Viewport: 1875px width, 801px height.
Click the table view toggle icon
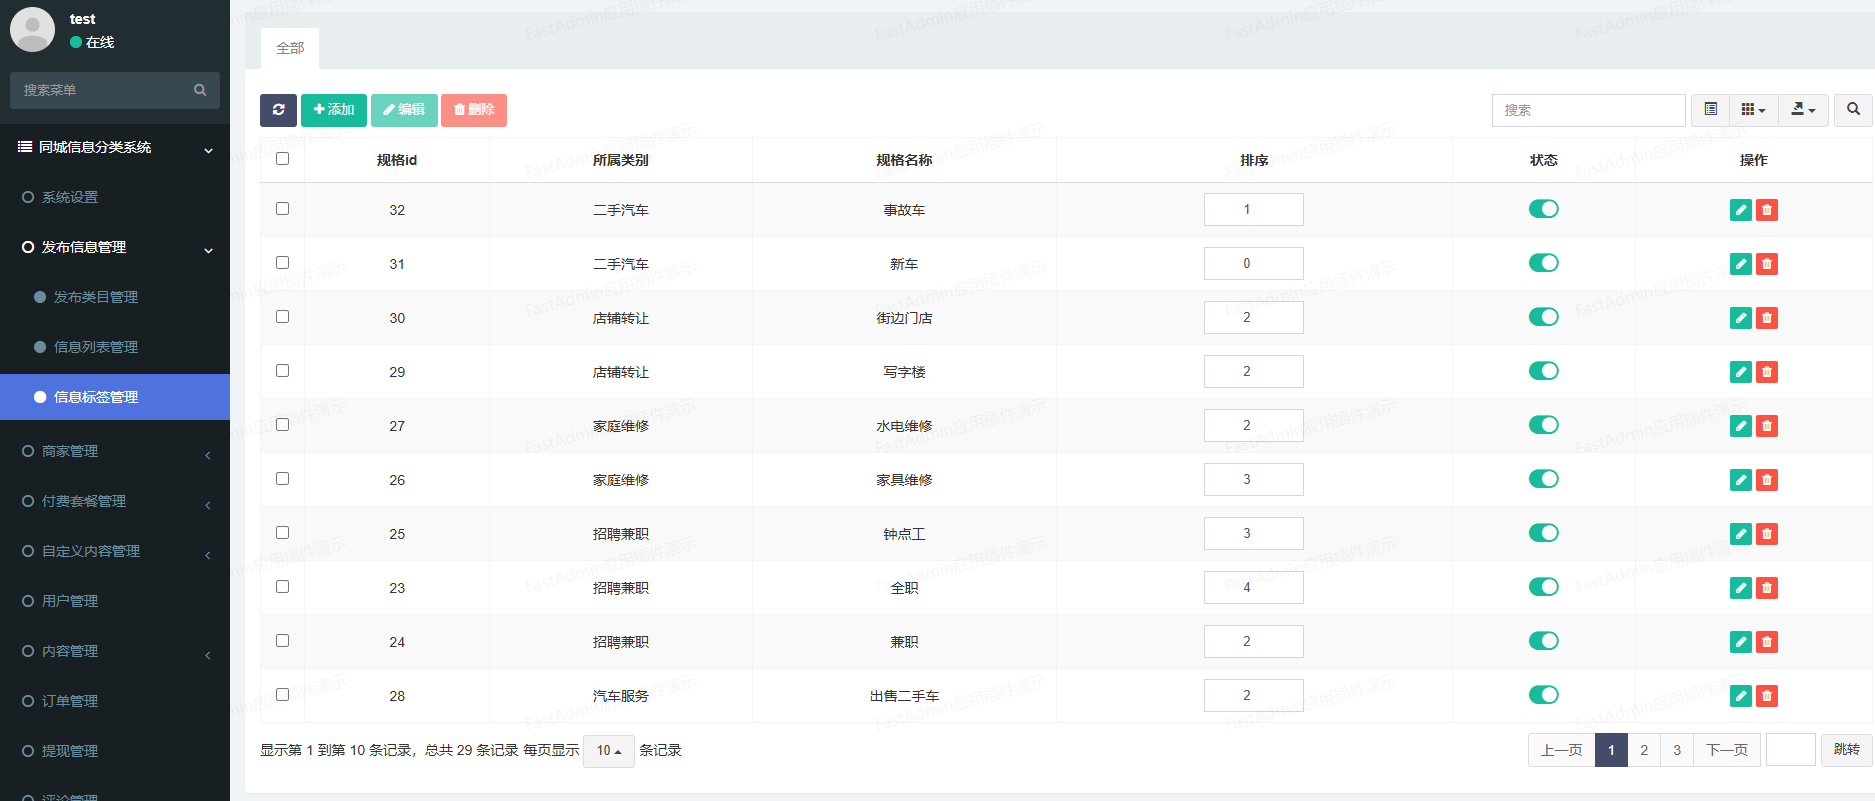coord(1711,110)
